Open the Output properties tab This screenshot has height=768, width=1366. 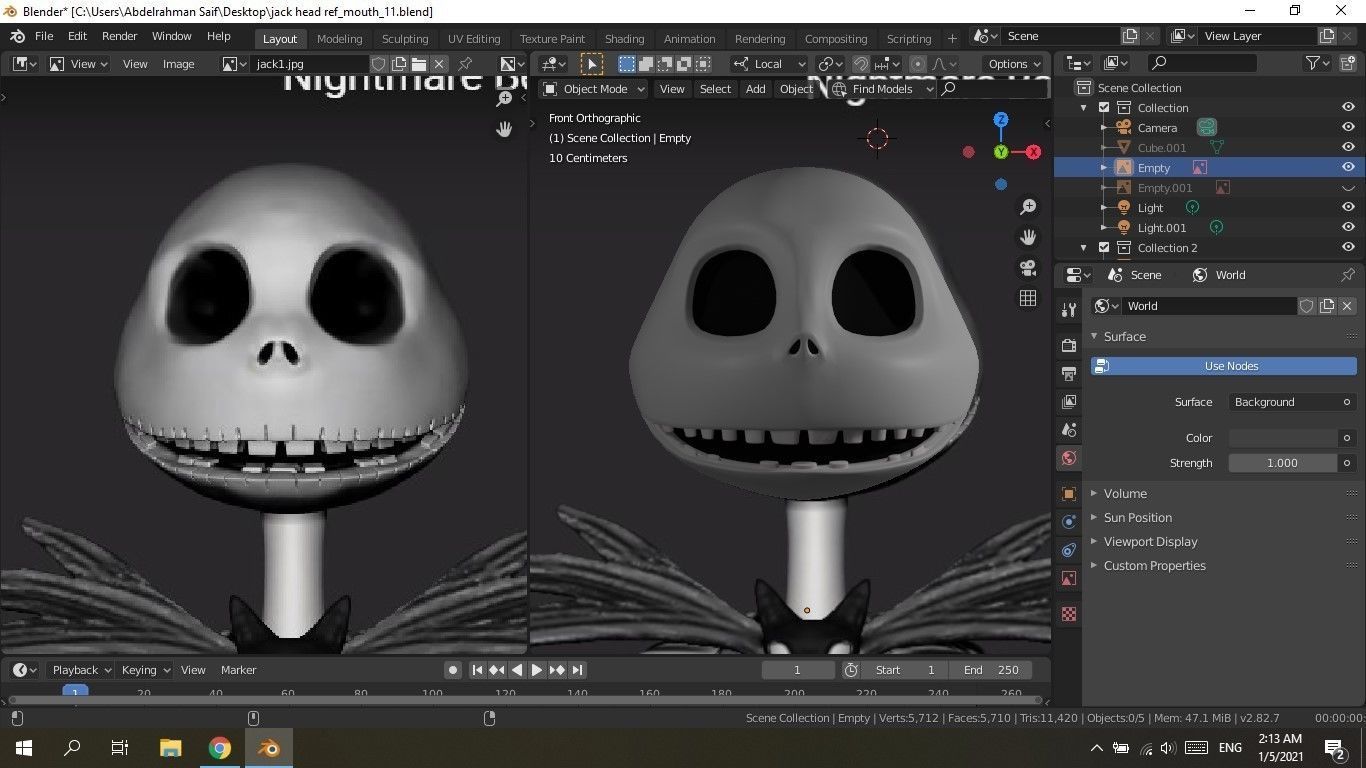coord(1069,374)
